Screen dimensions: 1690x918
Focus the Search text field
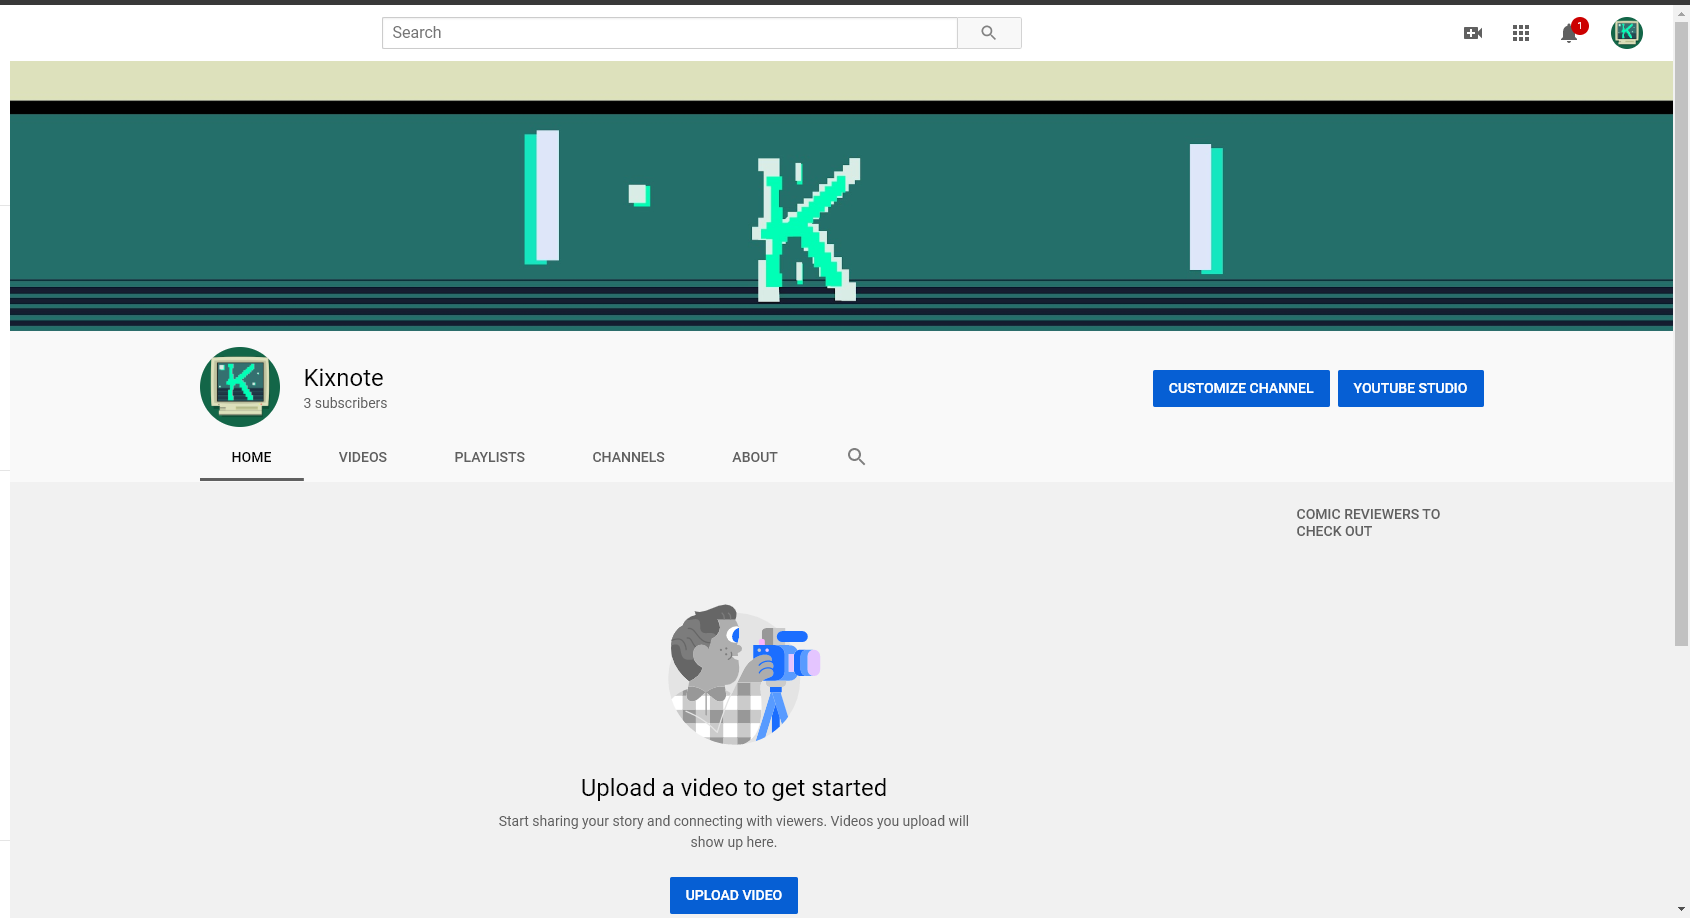point(669,33)
